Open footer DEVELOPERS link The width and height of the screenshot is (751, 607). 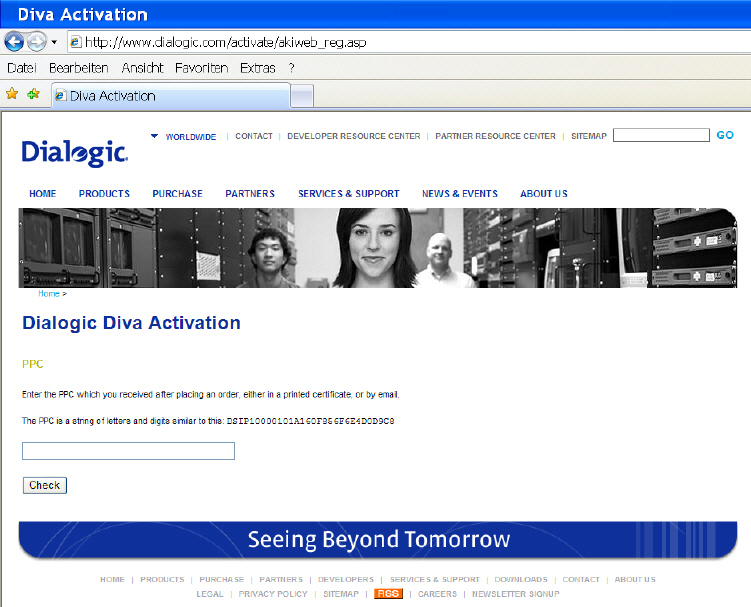tap(346, 579)
